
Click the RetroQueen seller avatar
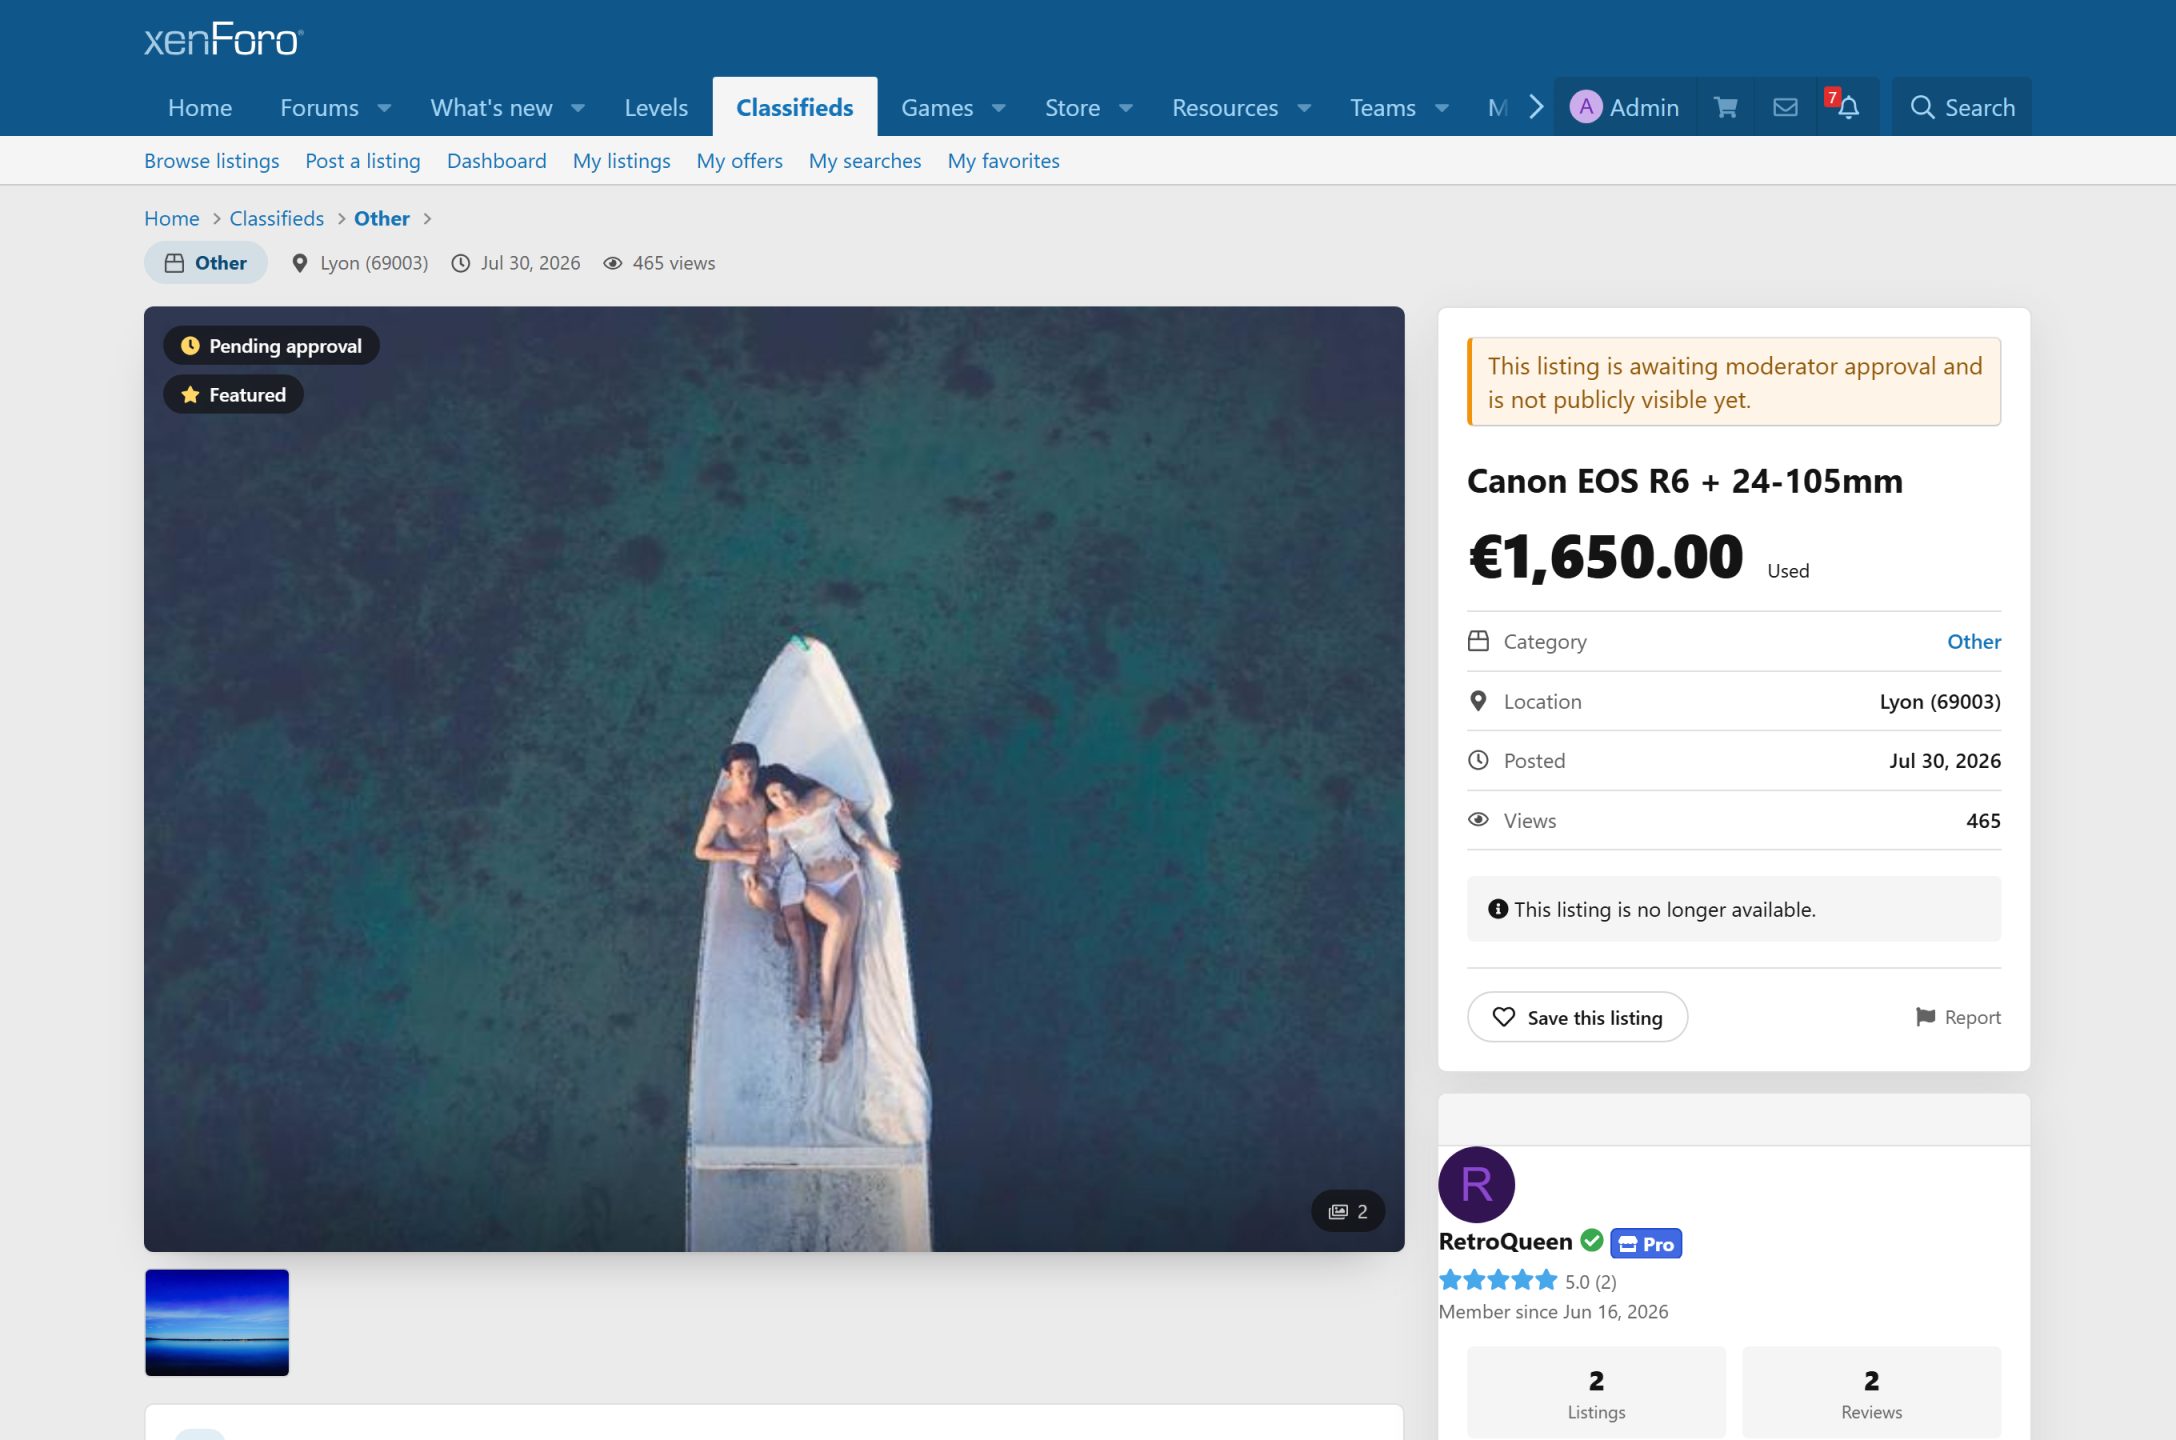tap(1476, 1184)
